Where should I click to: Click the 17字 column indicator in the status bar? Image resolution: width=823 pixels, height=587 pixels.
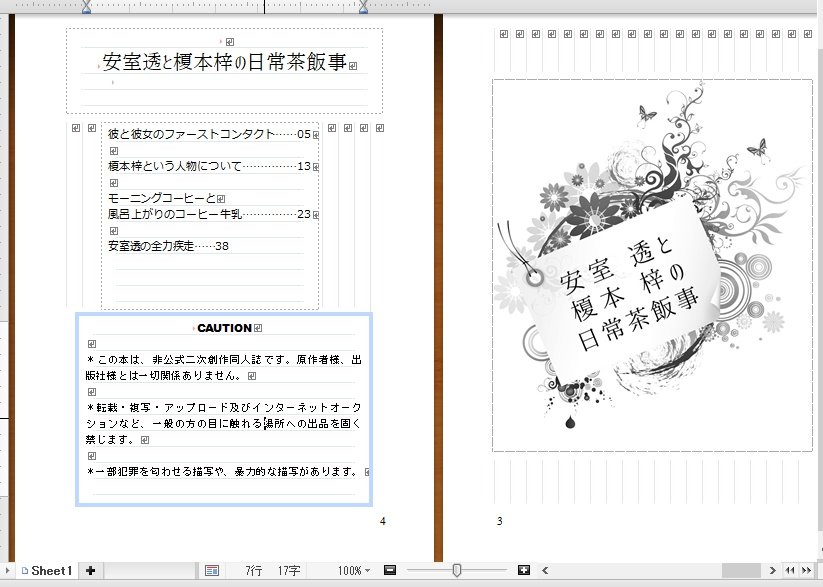[x=289, y=570]
